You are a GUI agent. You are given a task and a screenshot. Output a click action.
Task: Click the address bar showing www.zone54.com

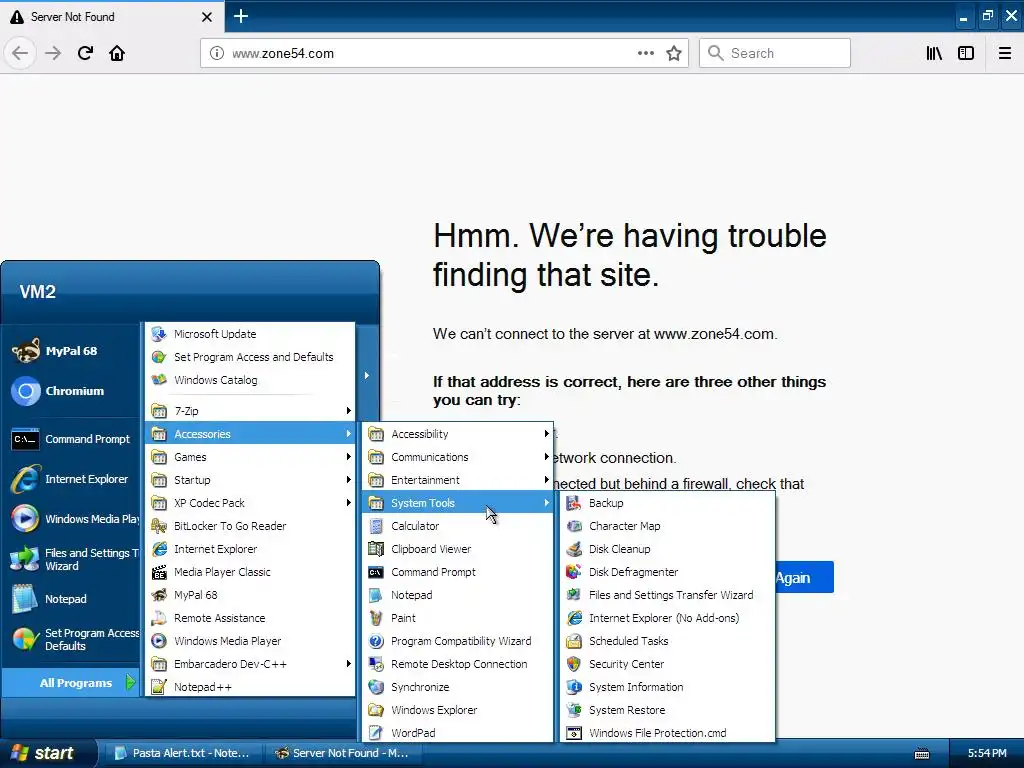click(x=444, y=53)
